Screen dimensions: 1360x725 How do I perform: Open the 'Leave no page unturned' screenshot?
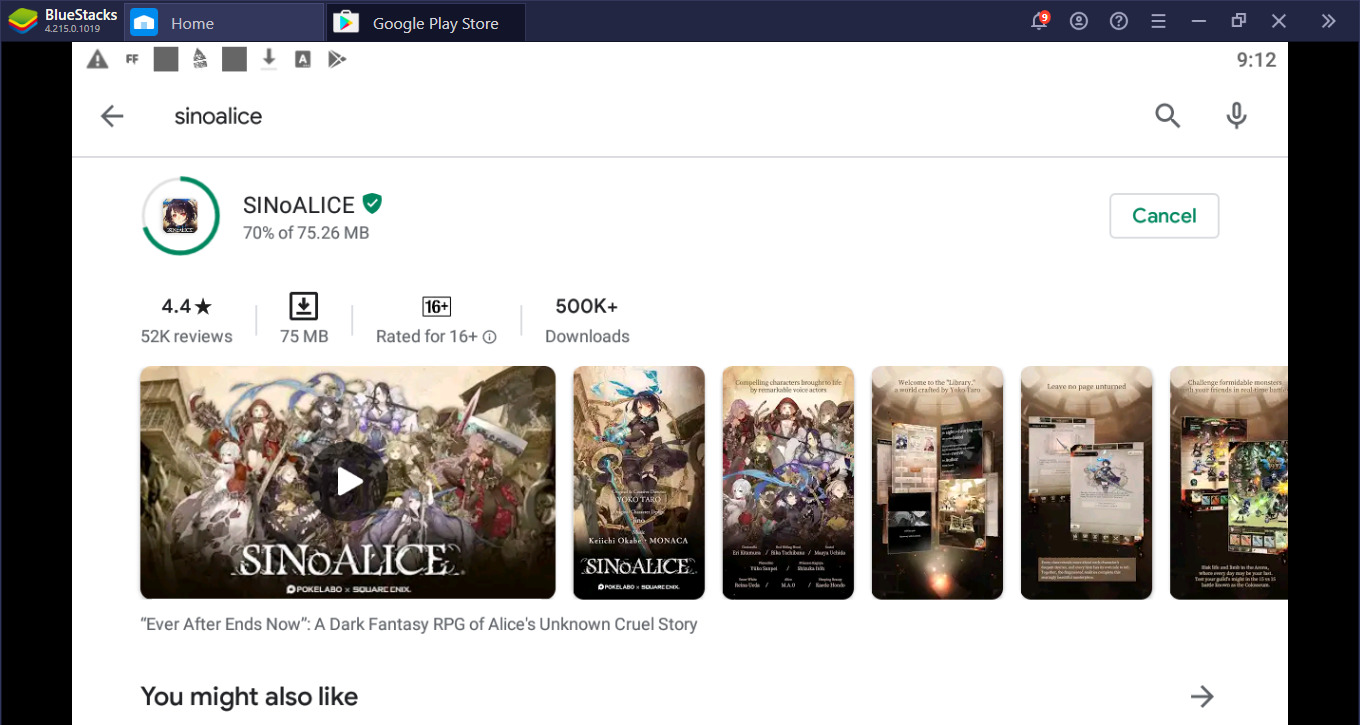1087,482
